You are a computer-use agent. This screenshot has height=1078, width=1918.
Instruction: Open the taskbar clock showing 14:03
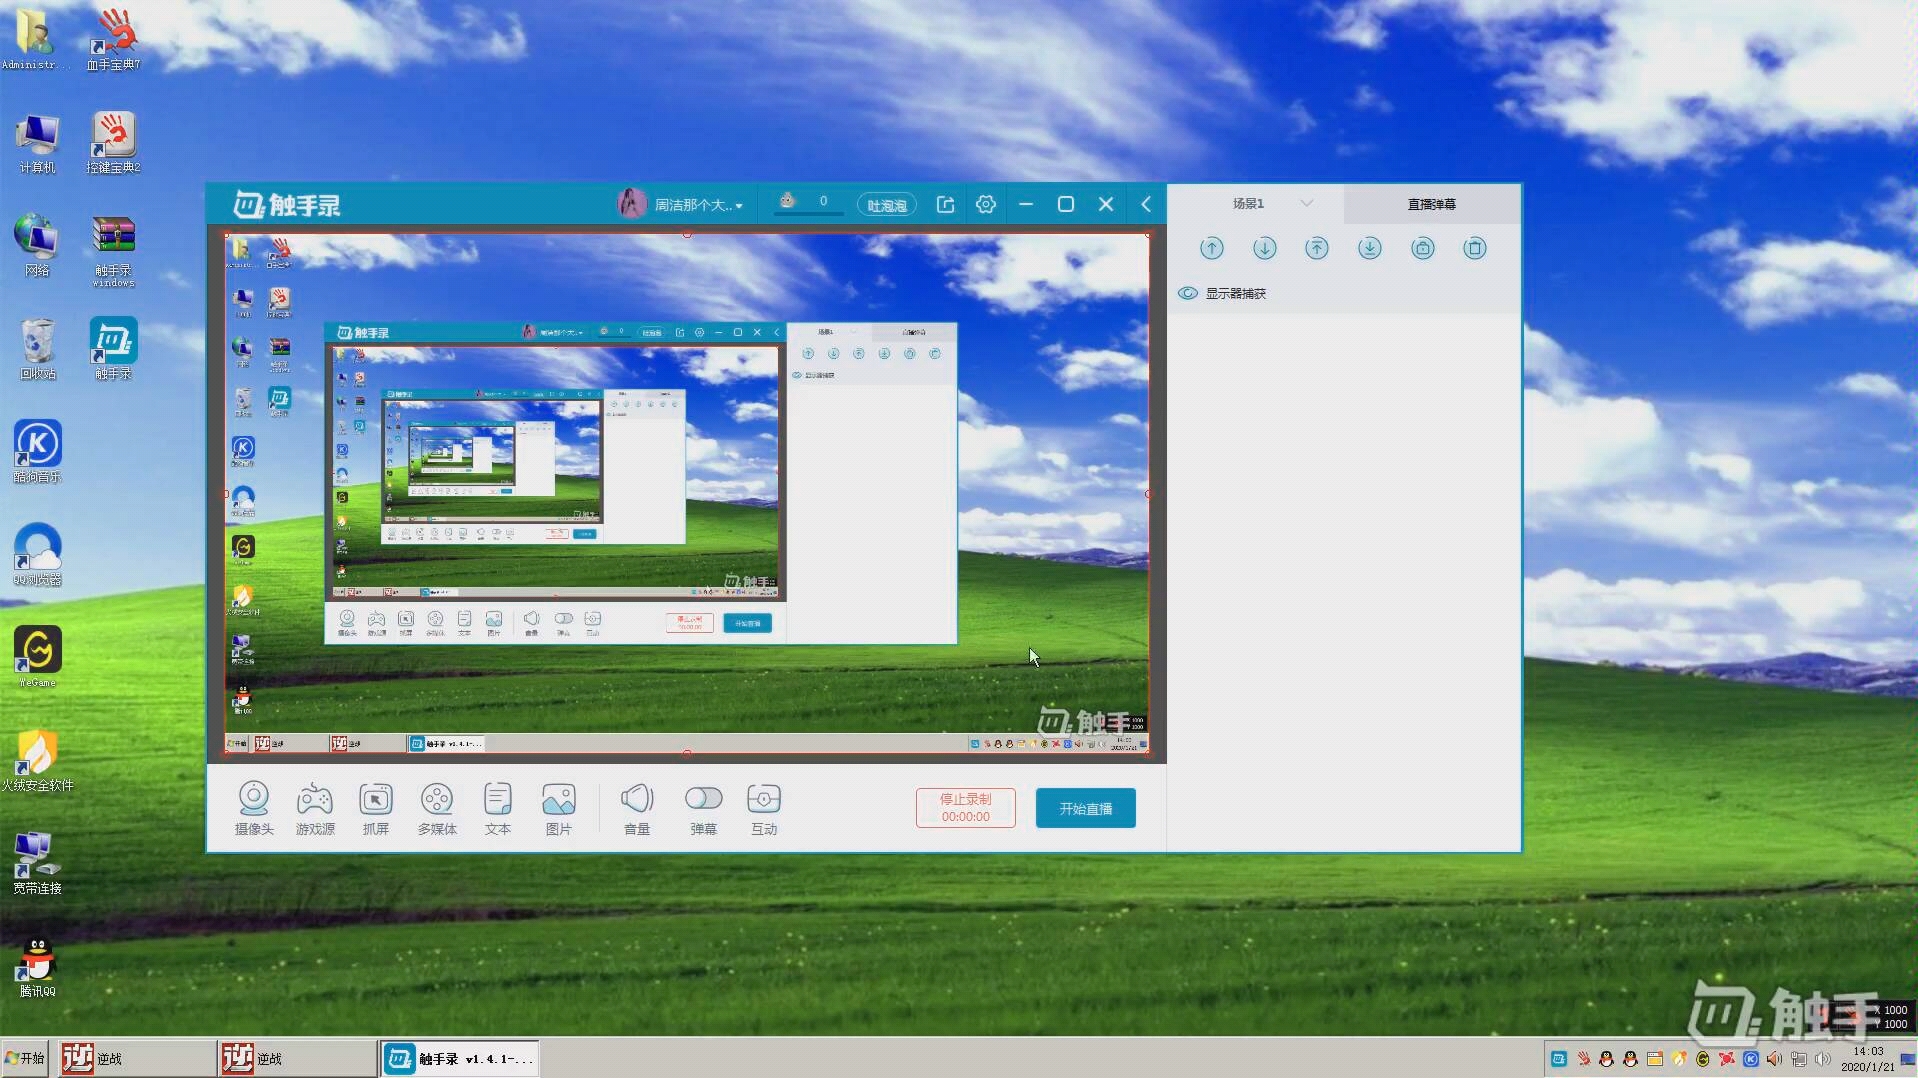(x=1868, y=1059)
